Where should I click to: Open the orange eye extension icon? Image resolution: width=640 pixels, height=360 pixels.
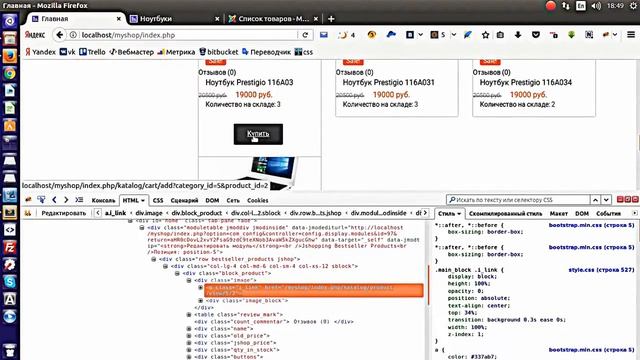point(371,35)
